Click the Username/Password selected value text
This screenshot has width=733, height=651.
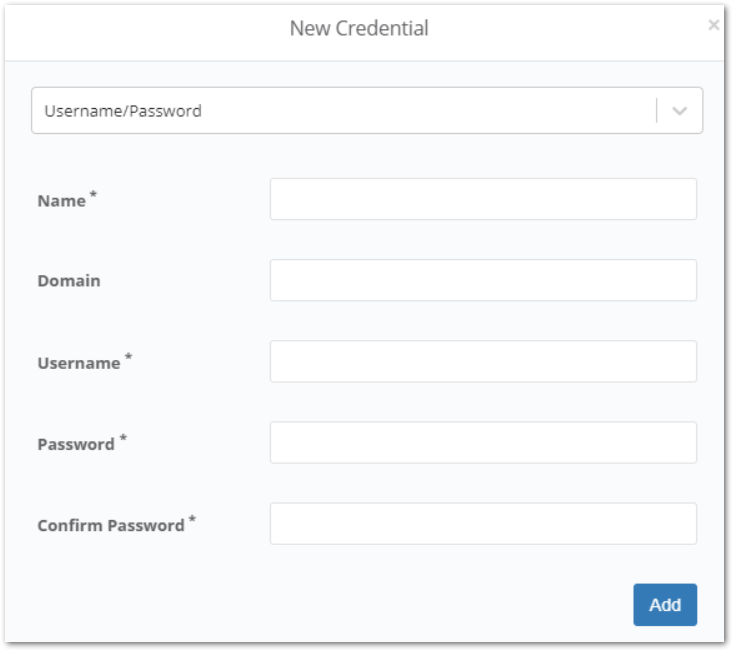tap(123, 111)
